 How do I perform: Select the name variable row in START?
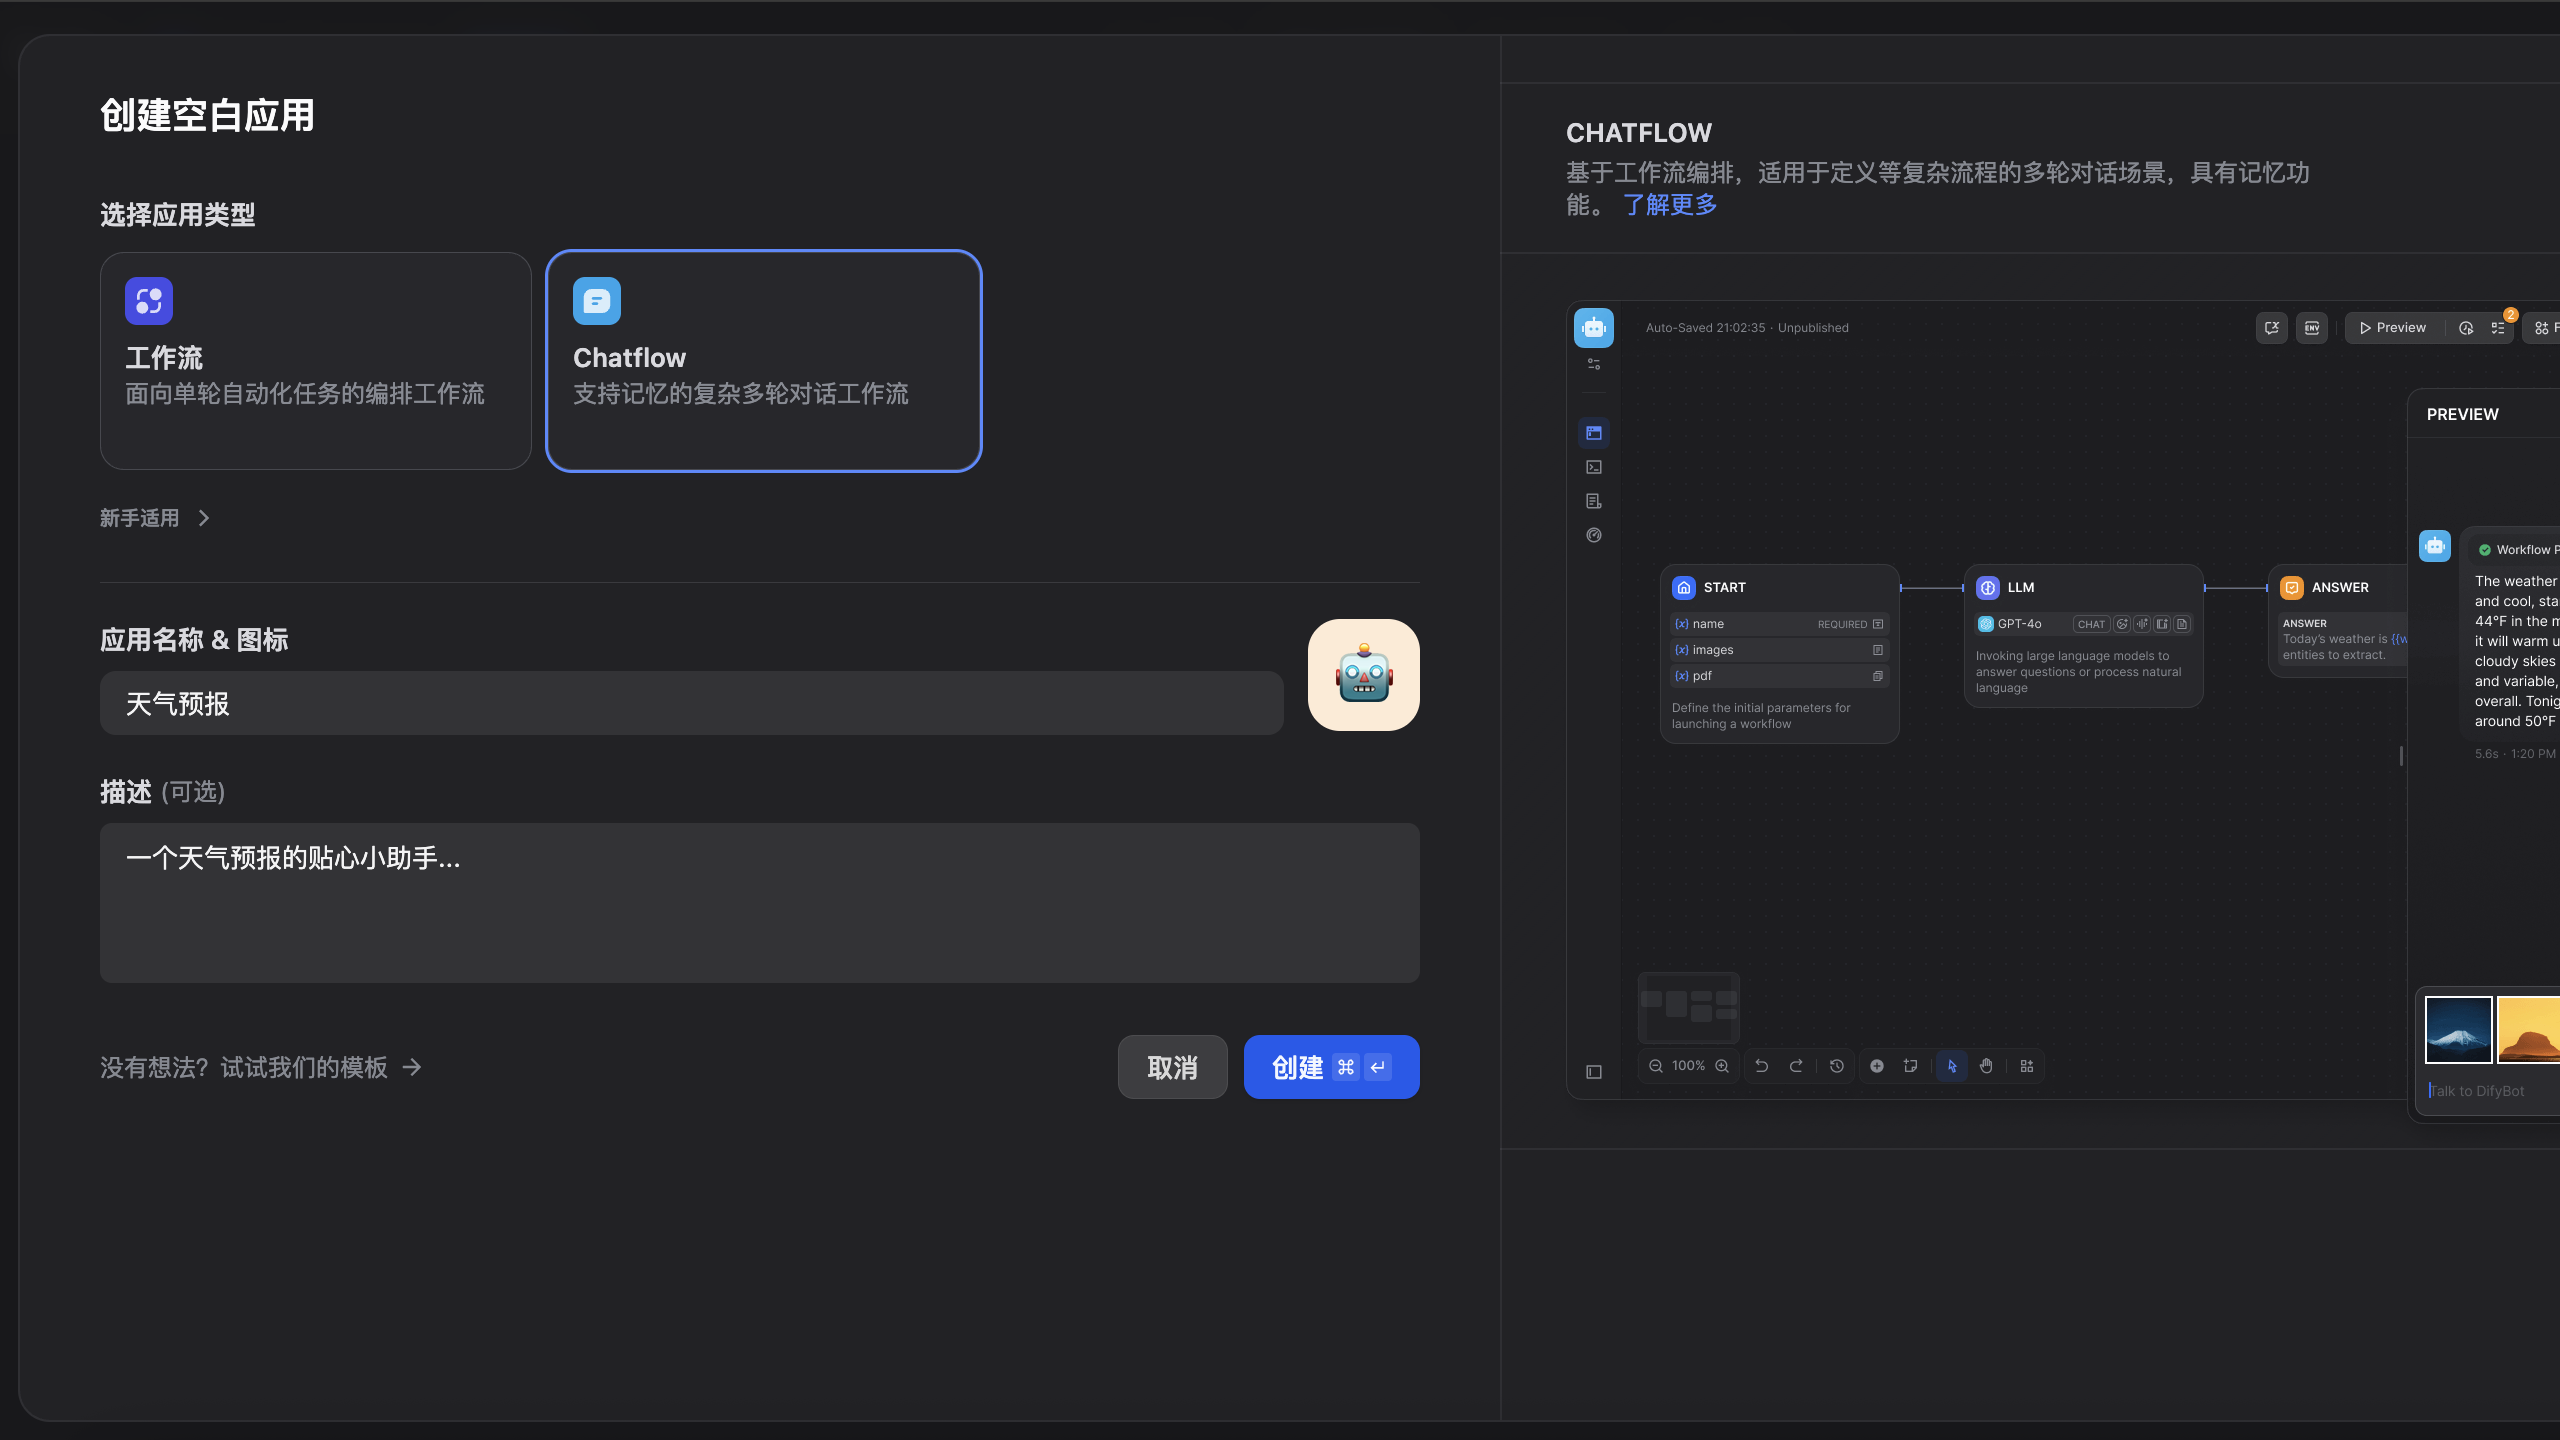pyautogui.click(x=1779, y=624)
